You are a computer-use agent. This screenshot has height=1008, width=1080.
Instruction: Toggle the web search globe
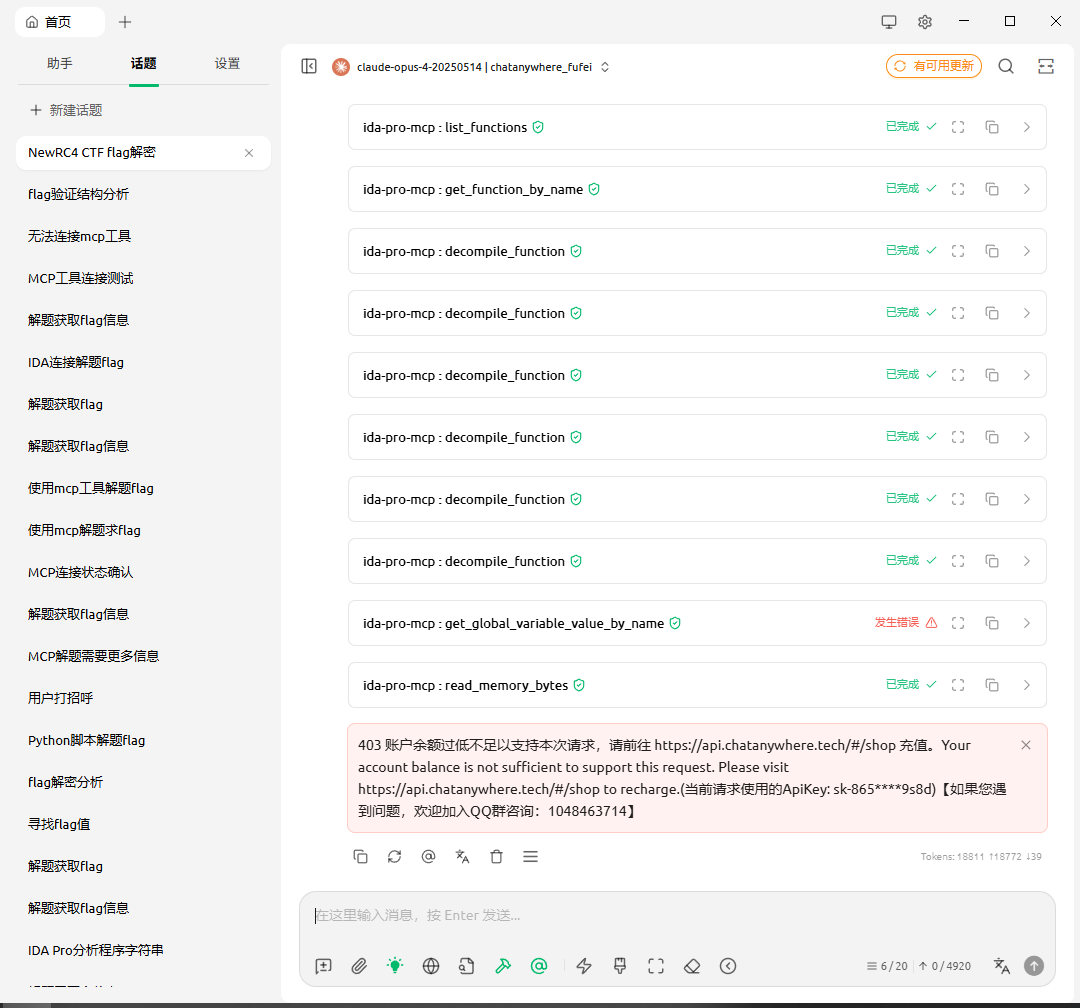coord(431,966)
